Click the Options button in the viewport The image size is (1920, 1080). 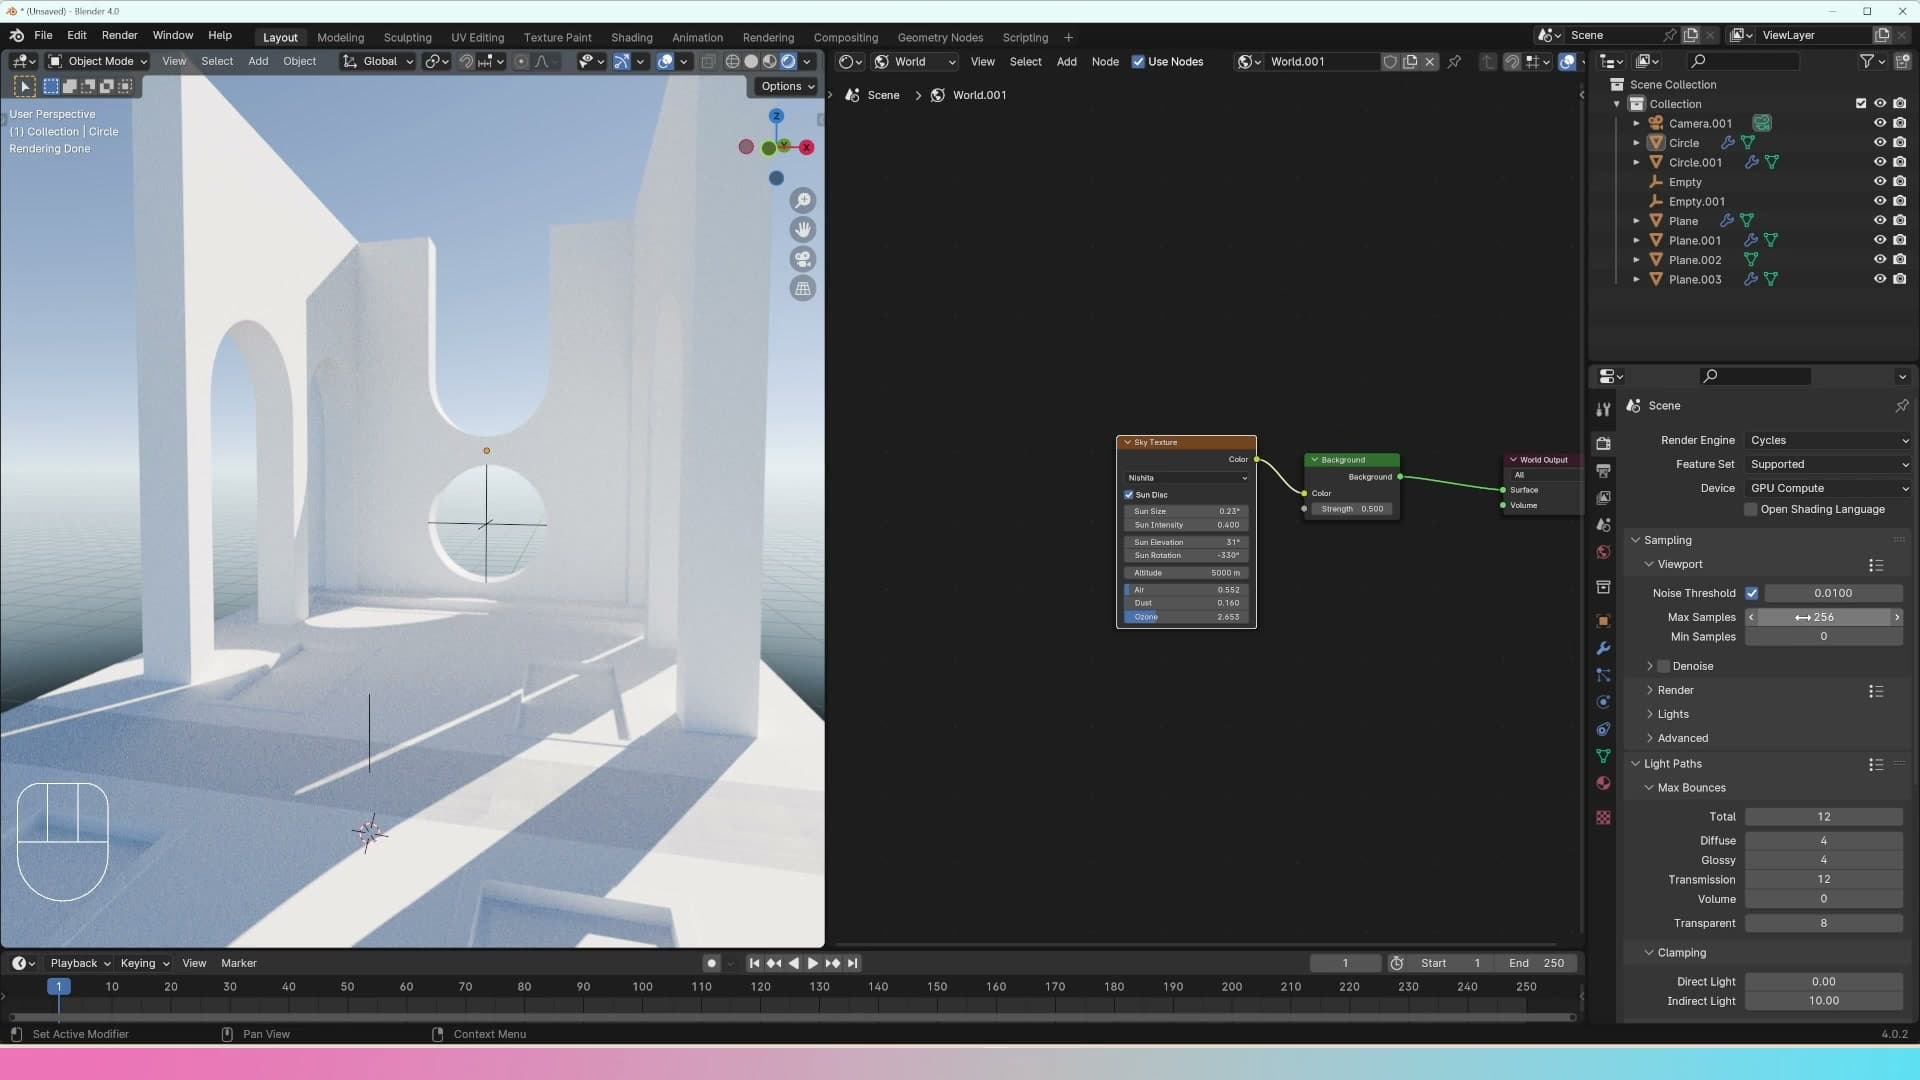pyautogui.click(x=786, y=87)
